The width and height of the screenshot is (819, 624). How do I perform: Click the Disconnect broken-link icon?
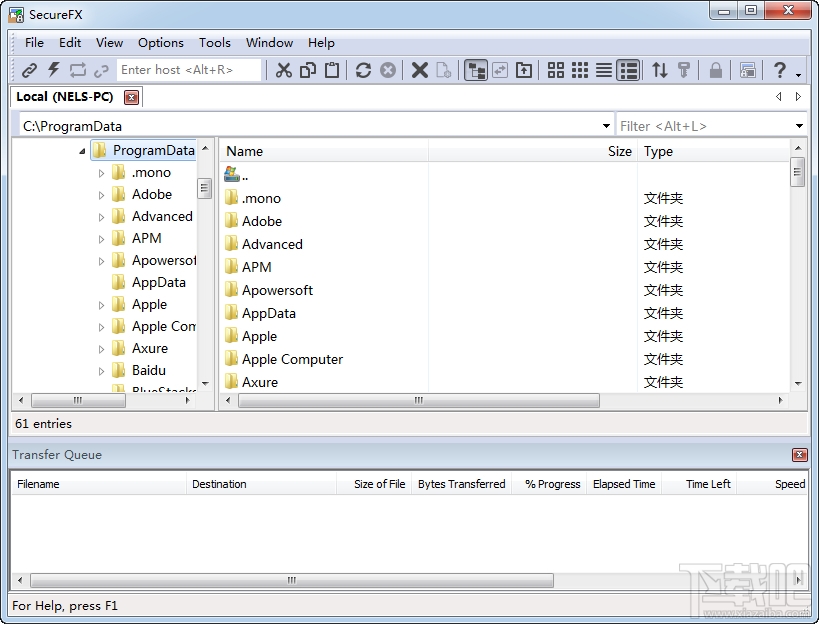point(101,70)
